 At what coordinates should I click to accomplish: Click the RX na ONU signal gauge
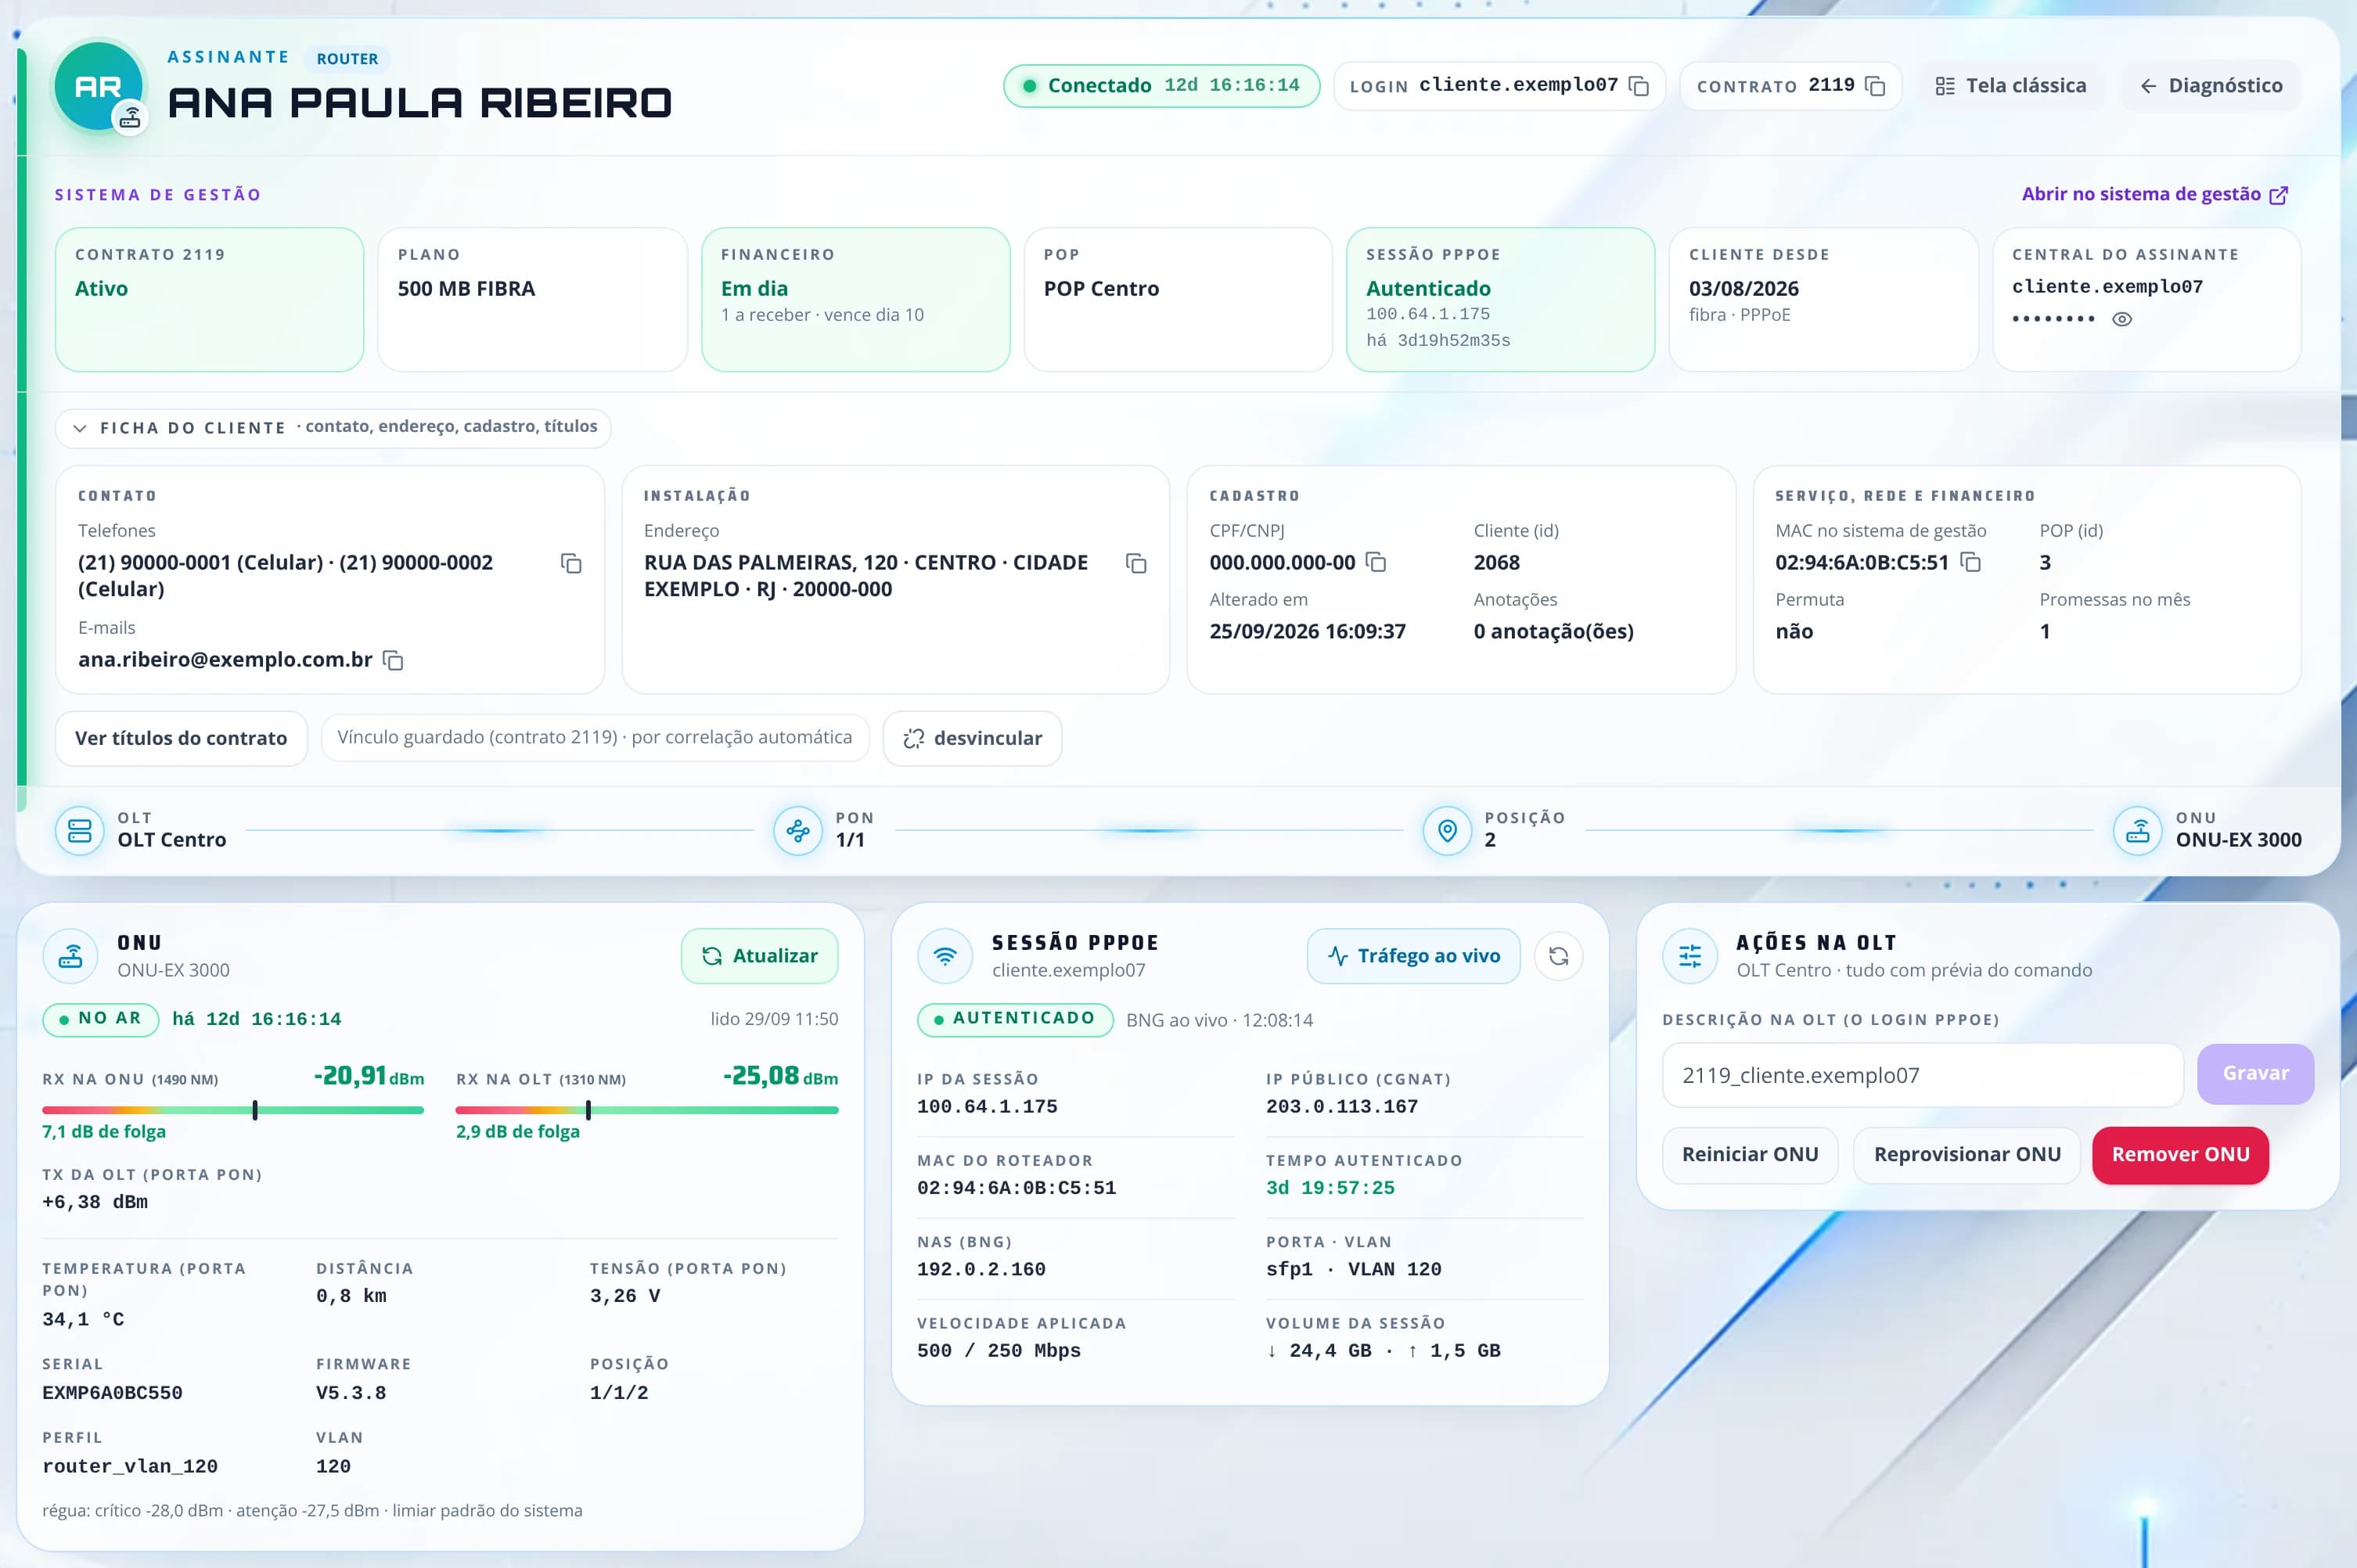tap(233, 1110)
